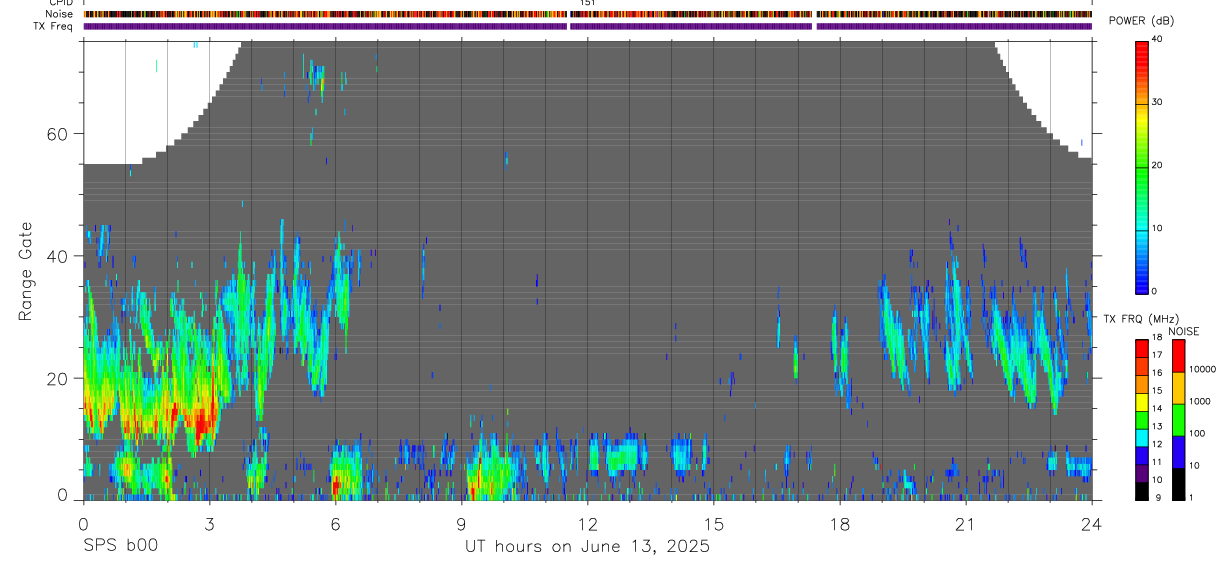Click the '3' hour tick on the time axis
Screen dimensions: 1228x567
tap(209, 524)
